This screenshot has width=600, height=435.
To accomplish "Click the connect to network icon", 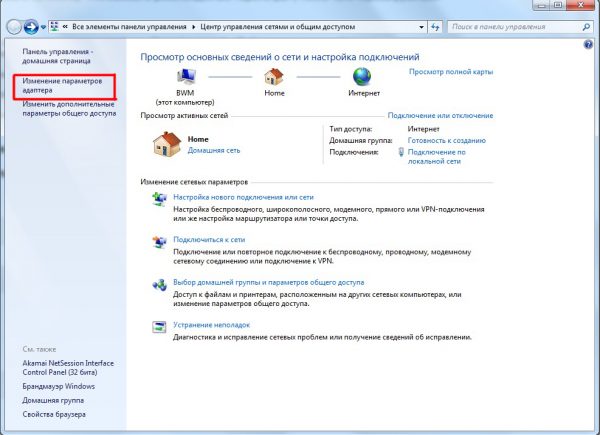I will [159, 242].
